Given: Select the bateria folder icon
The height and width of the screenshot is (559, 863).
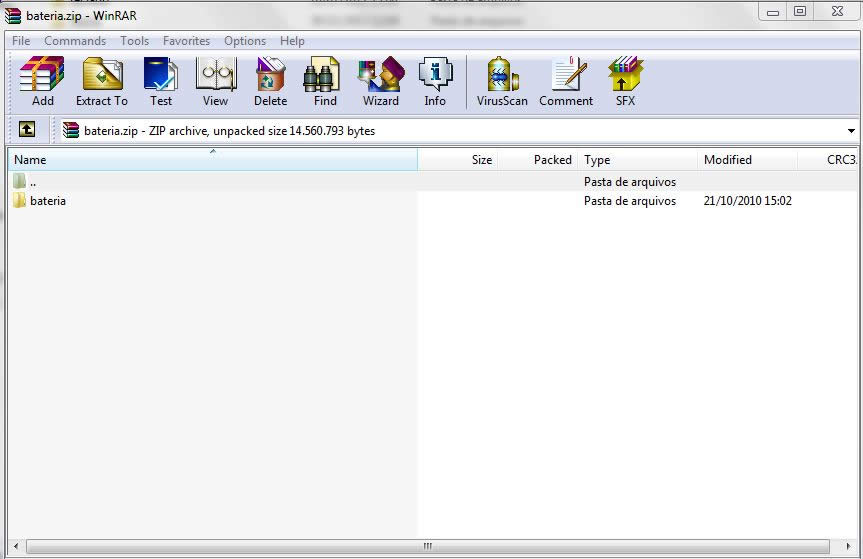Looking at the screenshot, I should pyautogui.click(x=20, y=200).
